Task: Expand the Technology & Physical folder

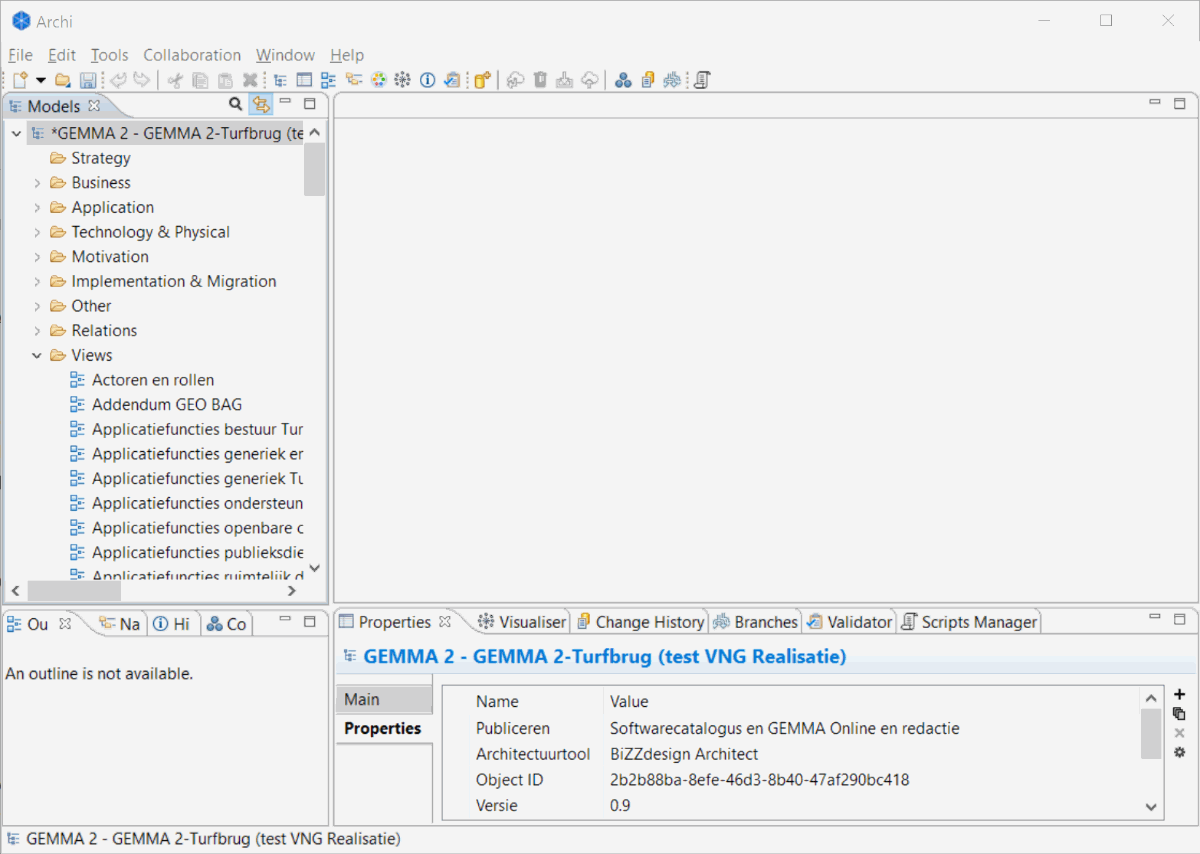Action: click(x=37, y=232)
